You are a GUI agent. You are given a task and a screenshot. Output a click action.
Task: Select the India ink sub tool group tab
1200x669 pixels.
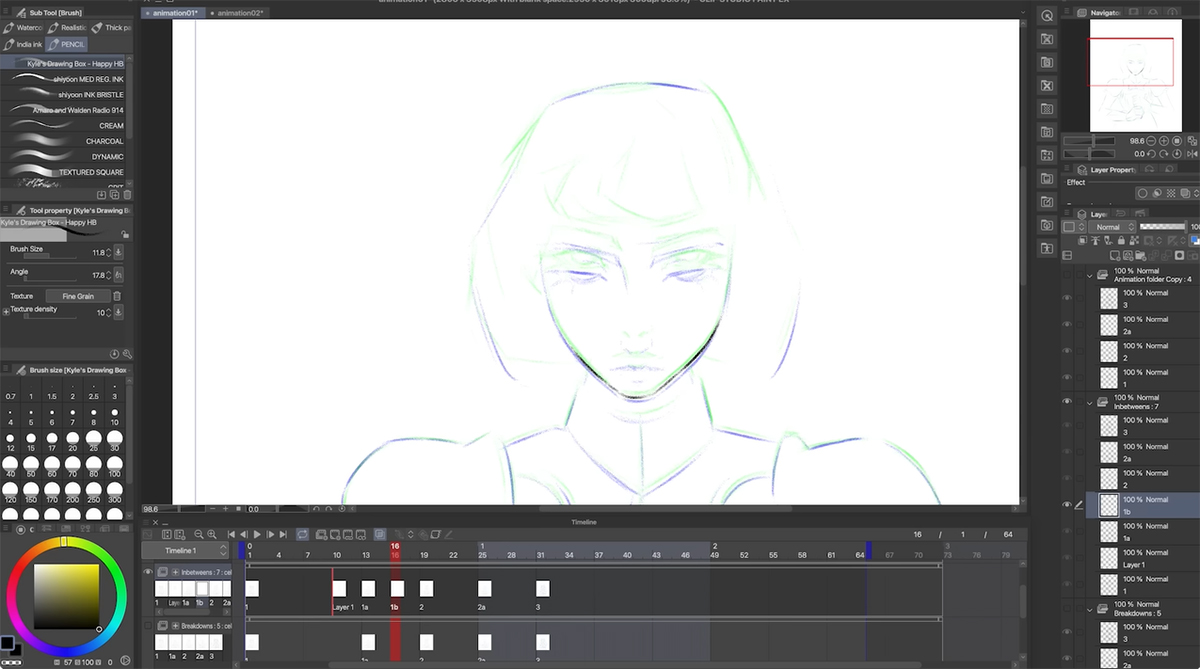22,44
